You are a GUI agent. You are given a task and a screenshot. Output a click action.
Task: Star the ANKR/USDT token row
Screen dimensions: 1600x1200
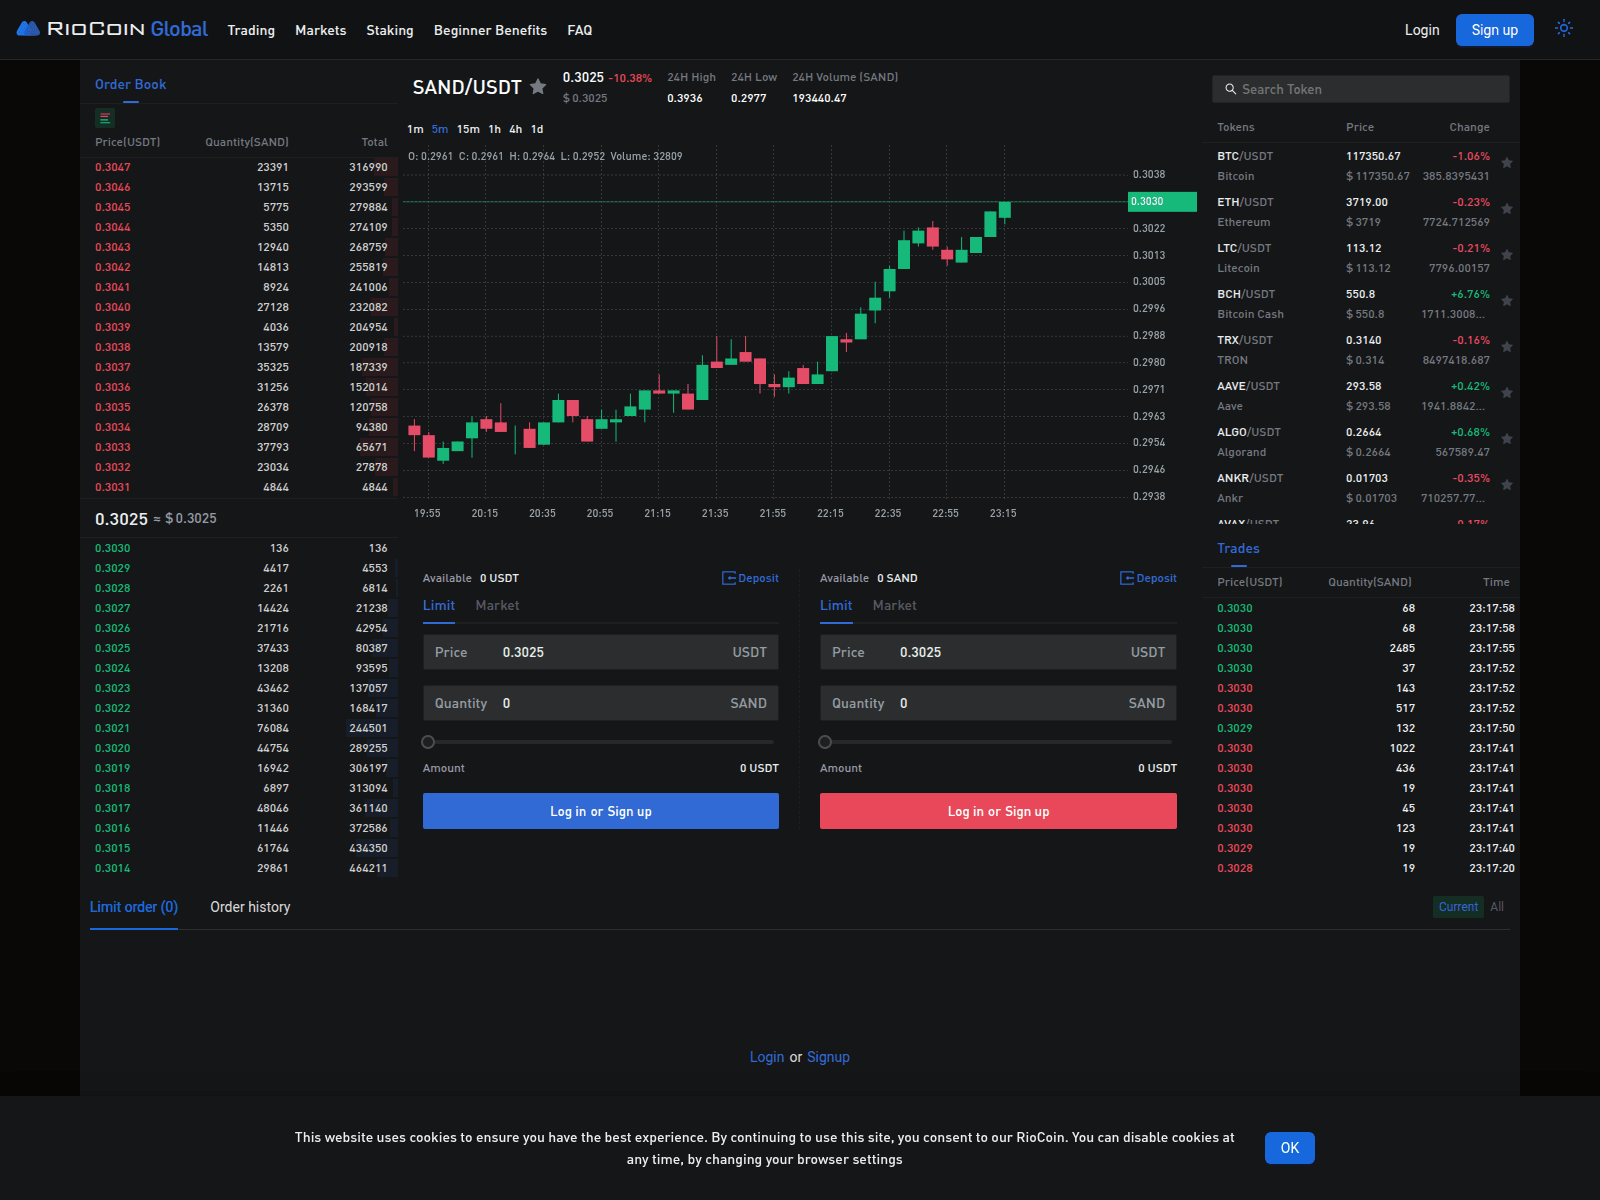click(x=1507, y=485)
